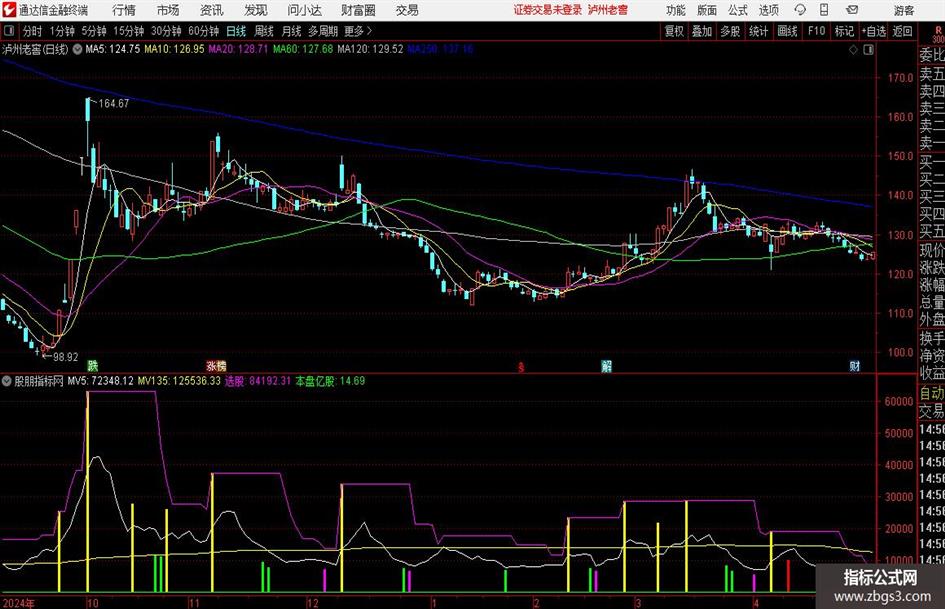The width and height of the screenshot is (945, 609).
Task: Click MA10: 126.95 value label
Action: pos(174,49)
